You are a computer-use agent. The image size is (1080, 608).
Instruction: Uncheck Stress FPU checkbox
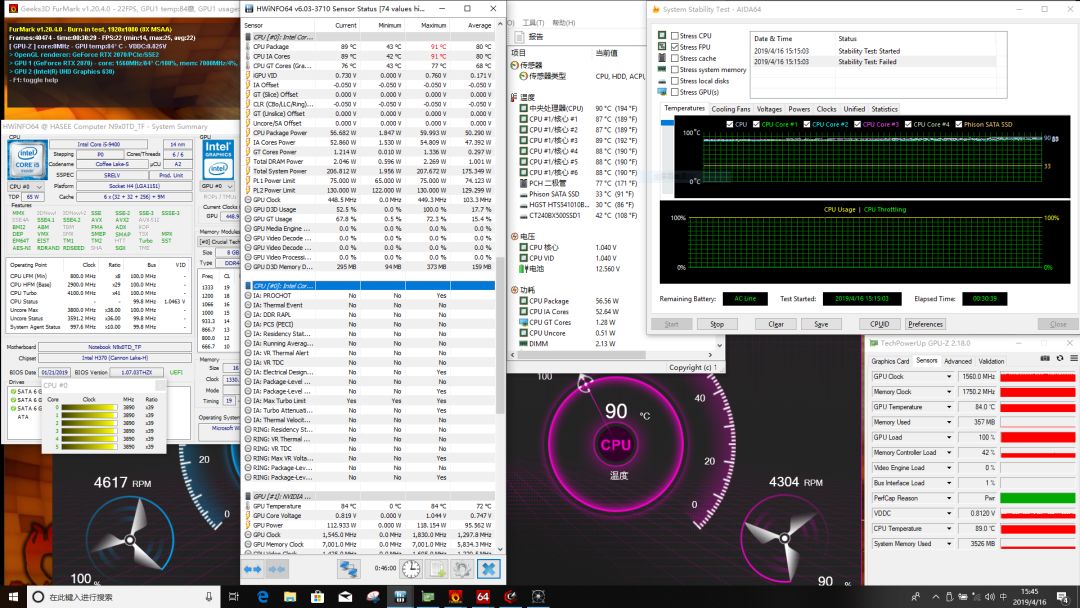tap(675, 47)
